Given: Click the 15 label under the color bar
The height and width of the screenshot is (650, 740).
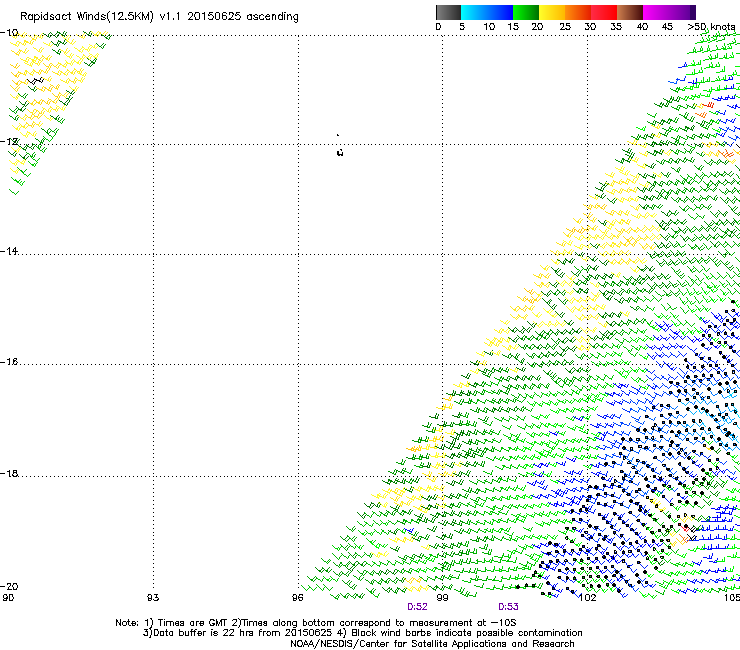Looking at the screenshot, I should tap(513, 27).
